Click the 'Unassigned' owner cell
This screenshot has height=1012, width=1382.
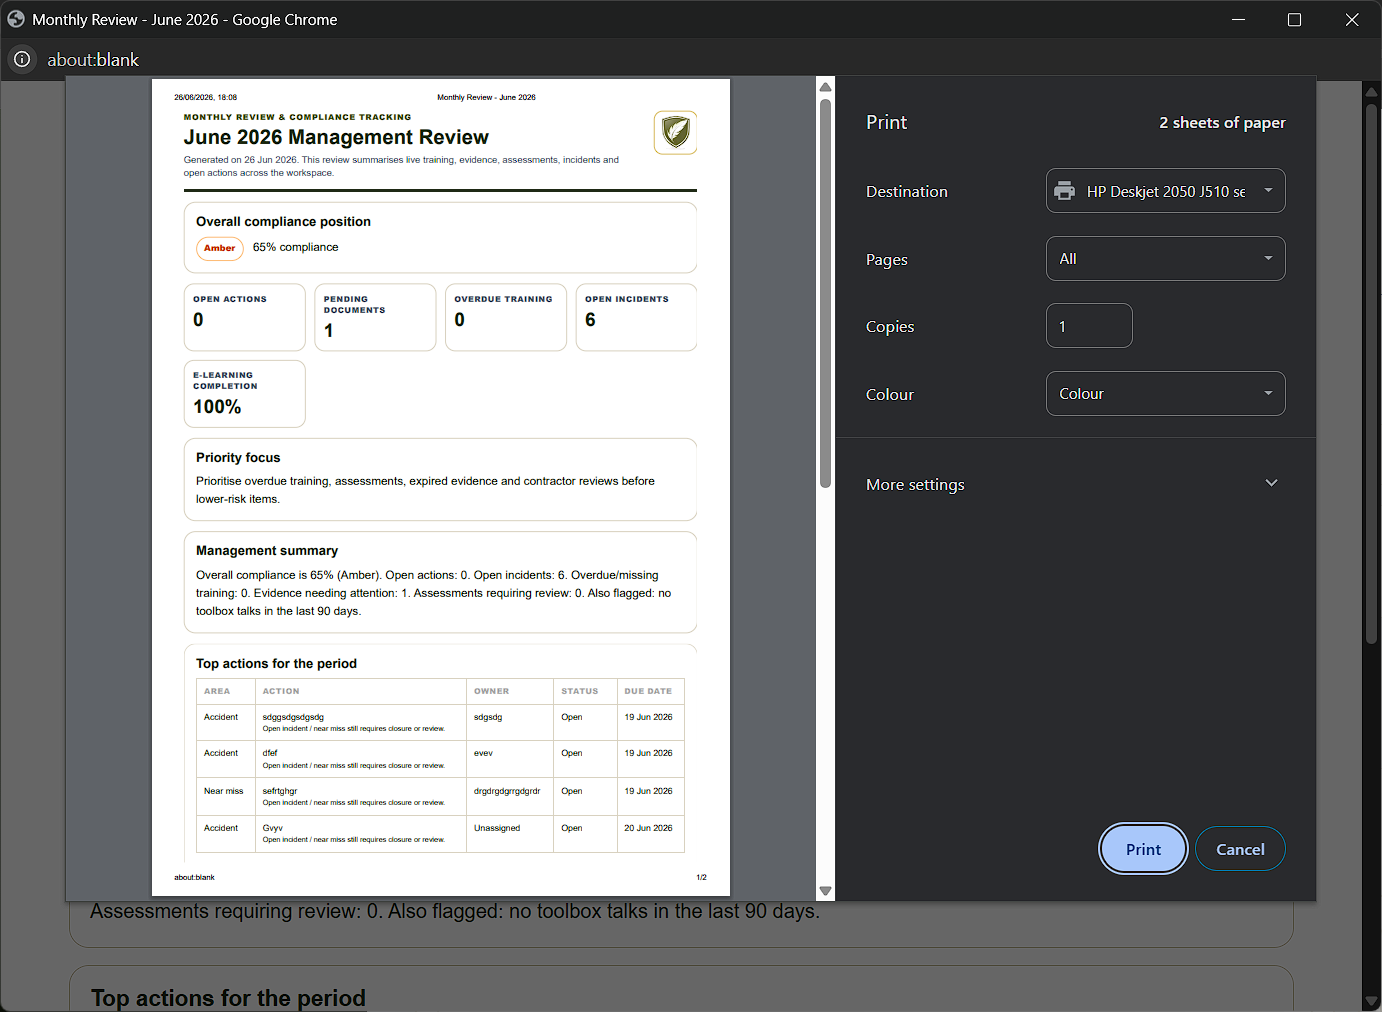(x=510, y=833)
